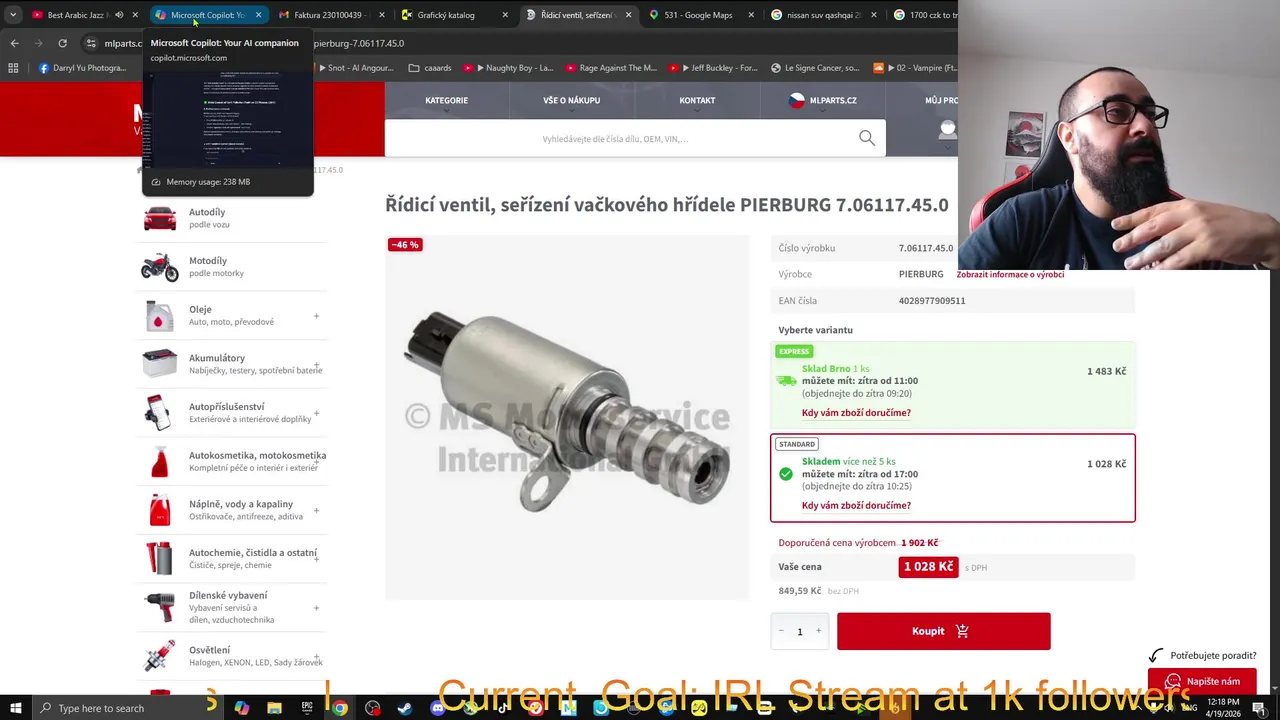Expand the Akumulátory category

point(316,365)
